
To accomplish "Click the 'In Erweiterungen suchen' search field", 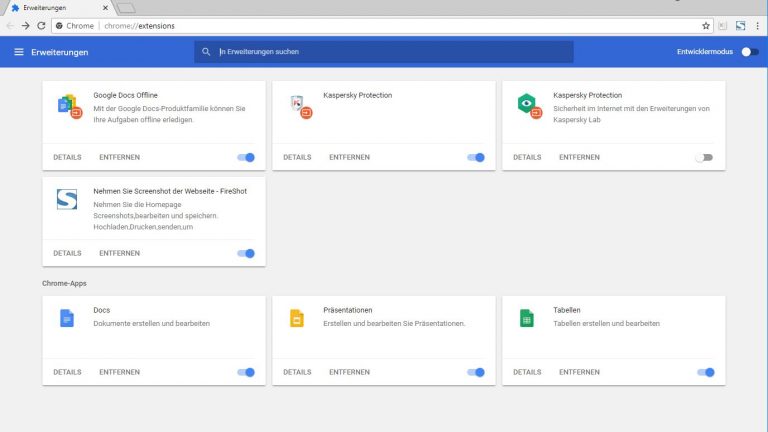I will [390, 52].
